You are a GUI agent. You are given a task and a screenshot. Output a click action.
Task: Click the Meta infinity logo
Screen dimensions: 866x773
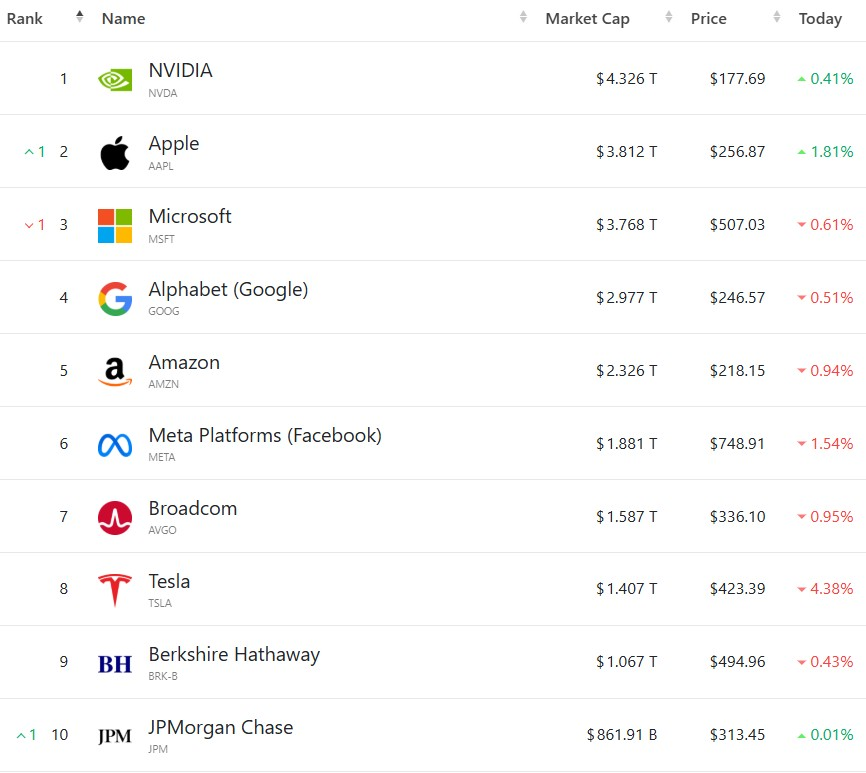115,445
